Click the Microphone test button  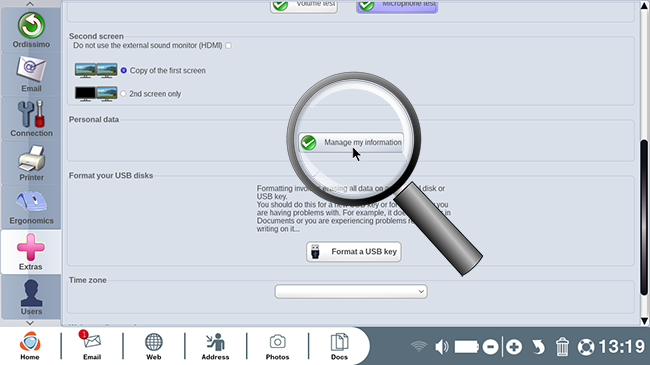397,6
